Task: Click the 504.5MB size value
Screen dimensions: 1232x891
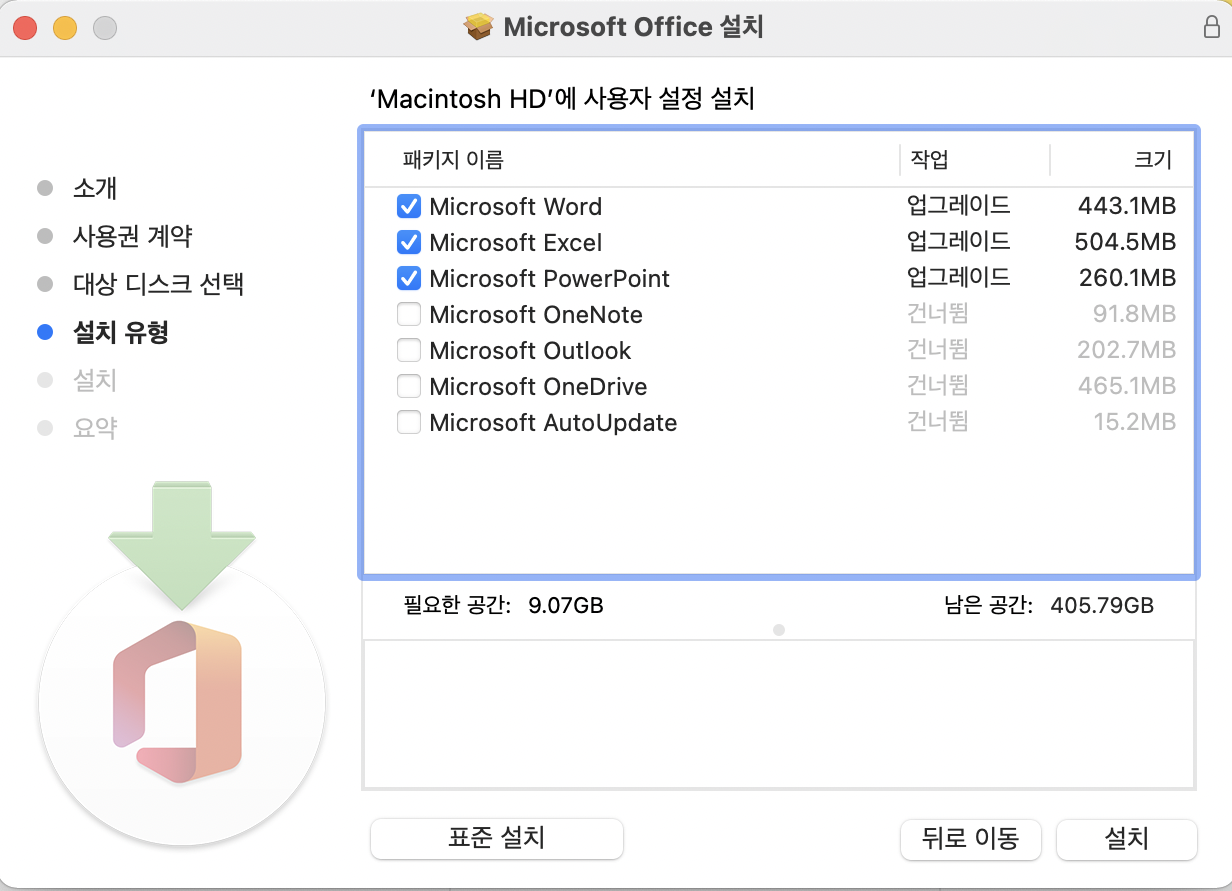Action: [x=1125, y=243]
